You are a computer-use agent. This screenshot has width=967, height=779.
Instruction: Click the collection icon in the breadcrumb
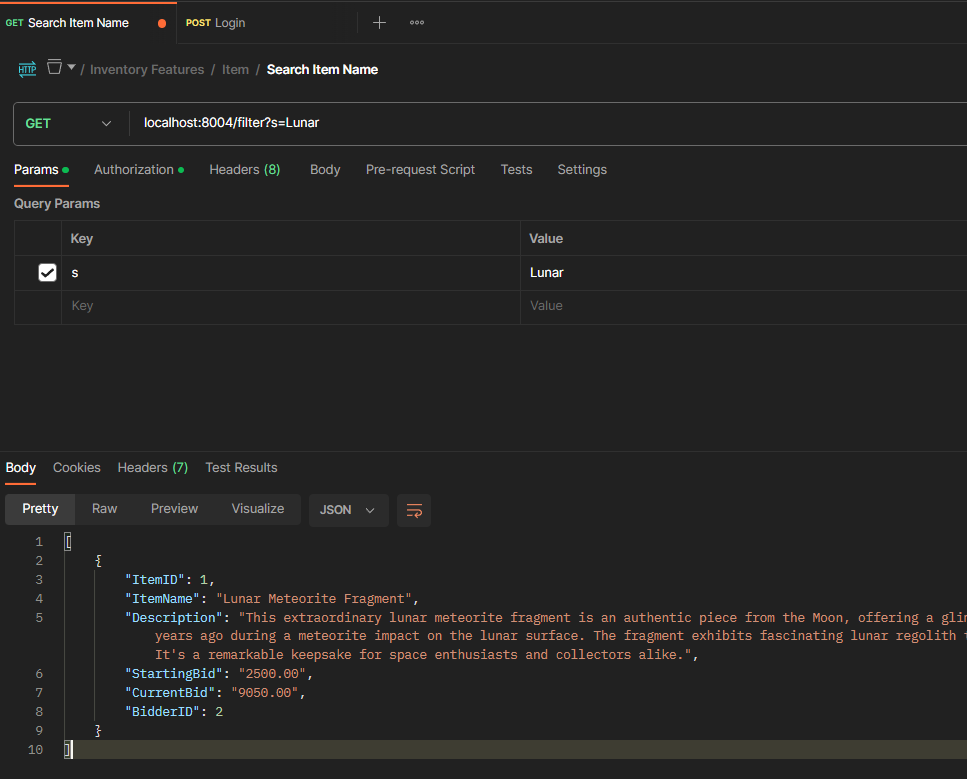[55, 67]
